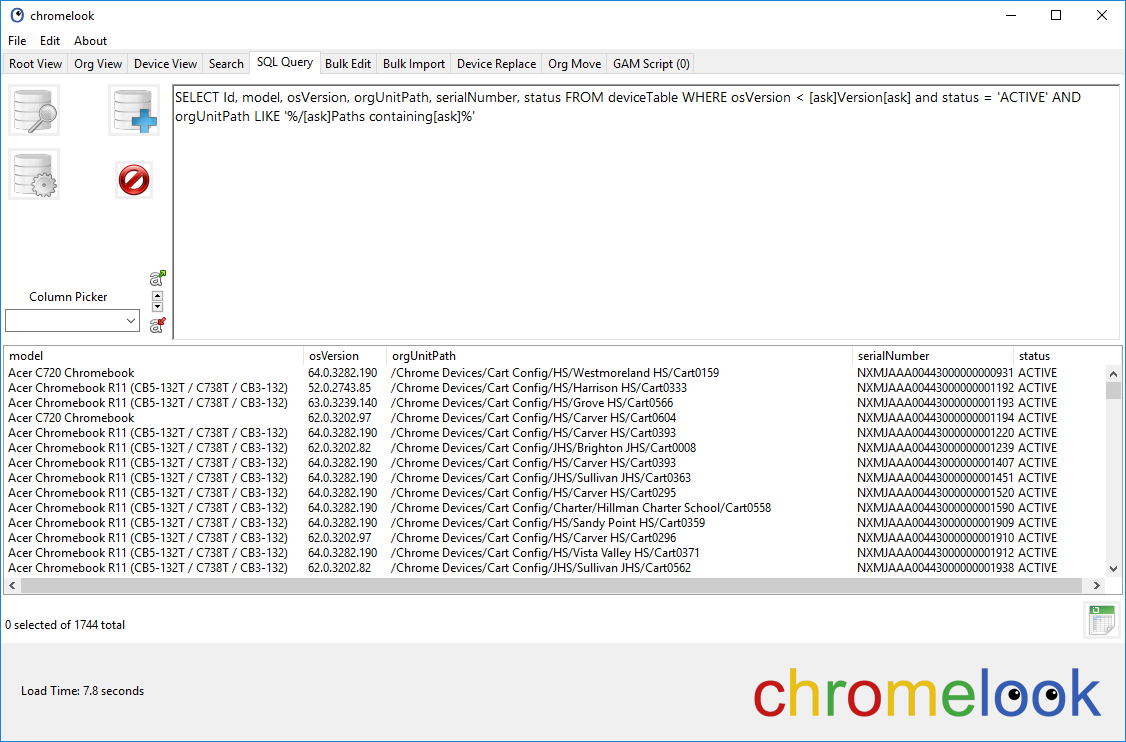This screenshot has width=1126, height=742.
Task: Click the database with blue plus icon
Action: coord(134,111)
